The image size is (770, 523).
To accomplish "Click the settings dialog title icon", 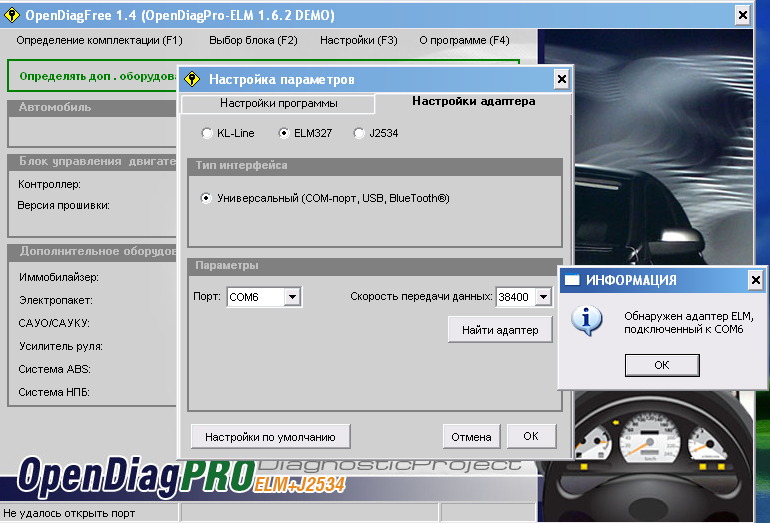I will (x=192, y=79).
